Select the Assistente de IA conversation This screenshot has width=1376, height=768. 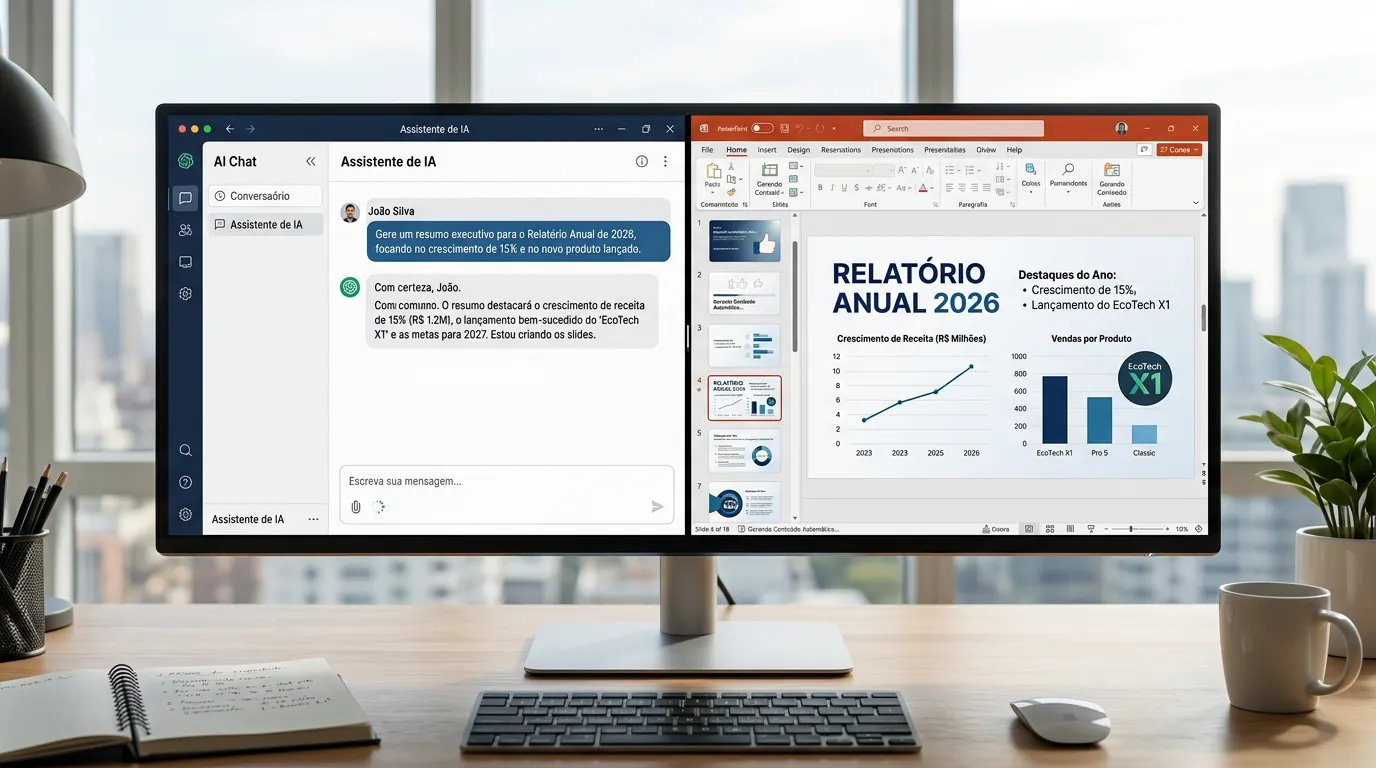click(265, 225)
